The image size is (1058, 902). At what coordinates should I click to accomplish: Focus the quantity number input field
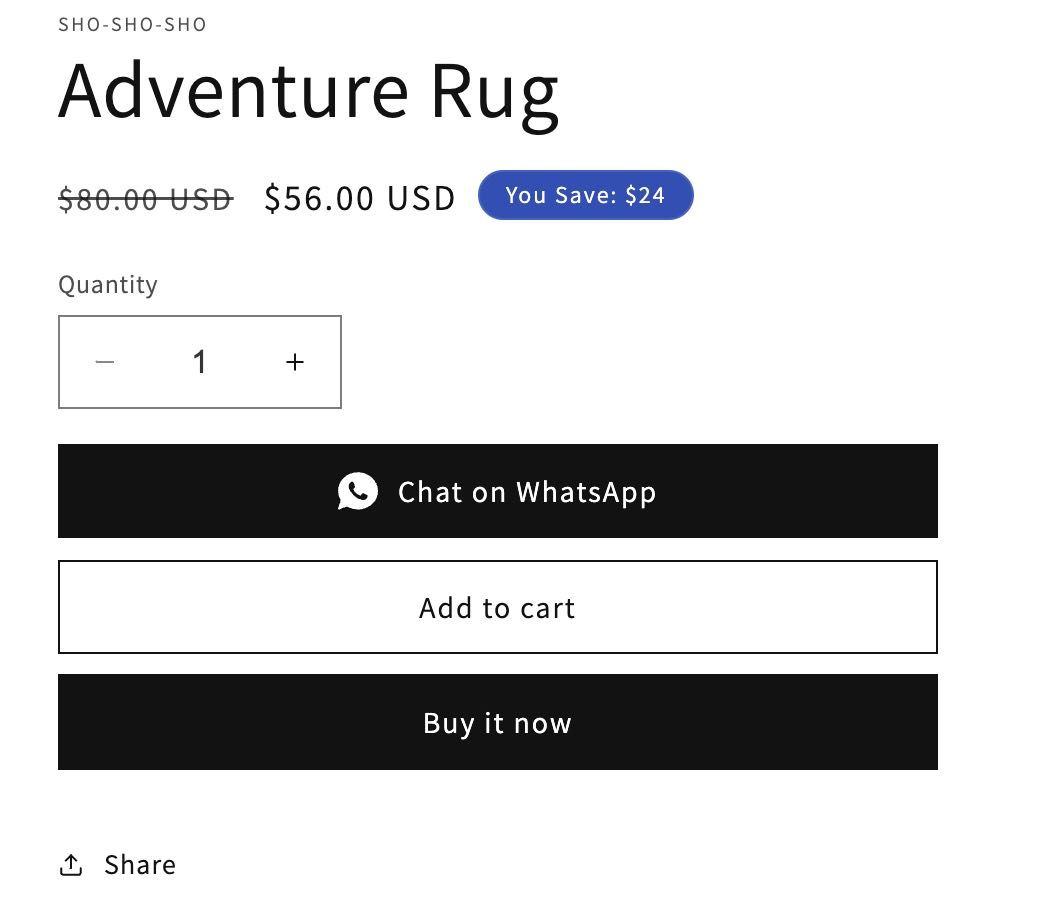[x=200, y=362]
